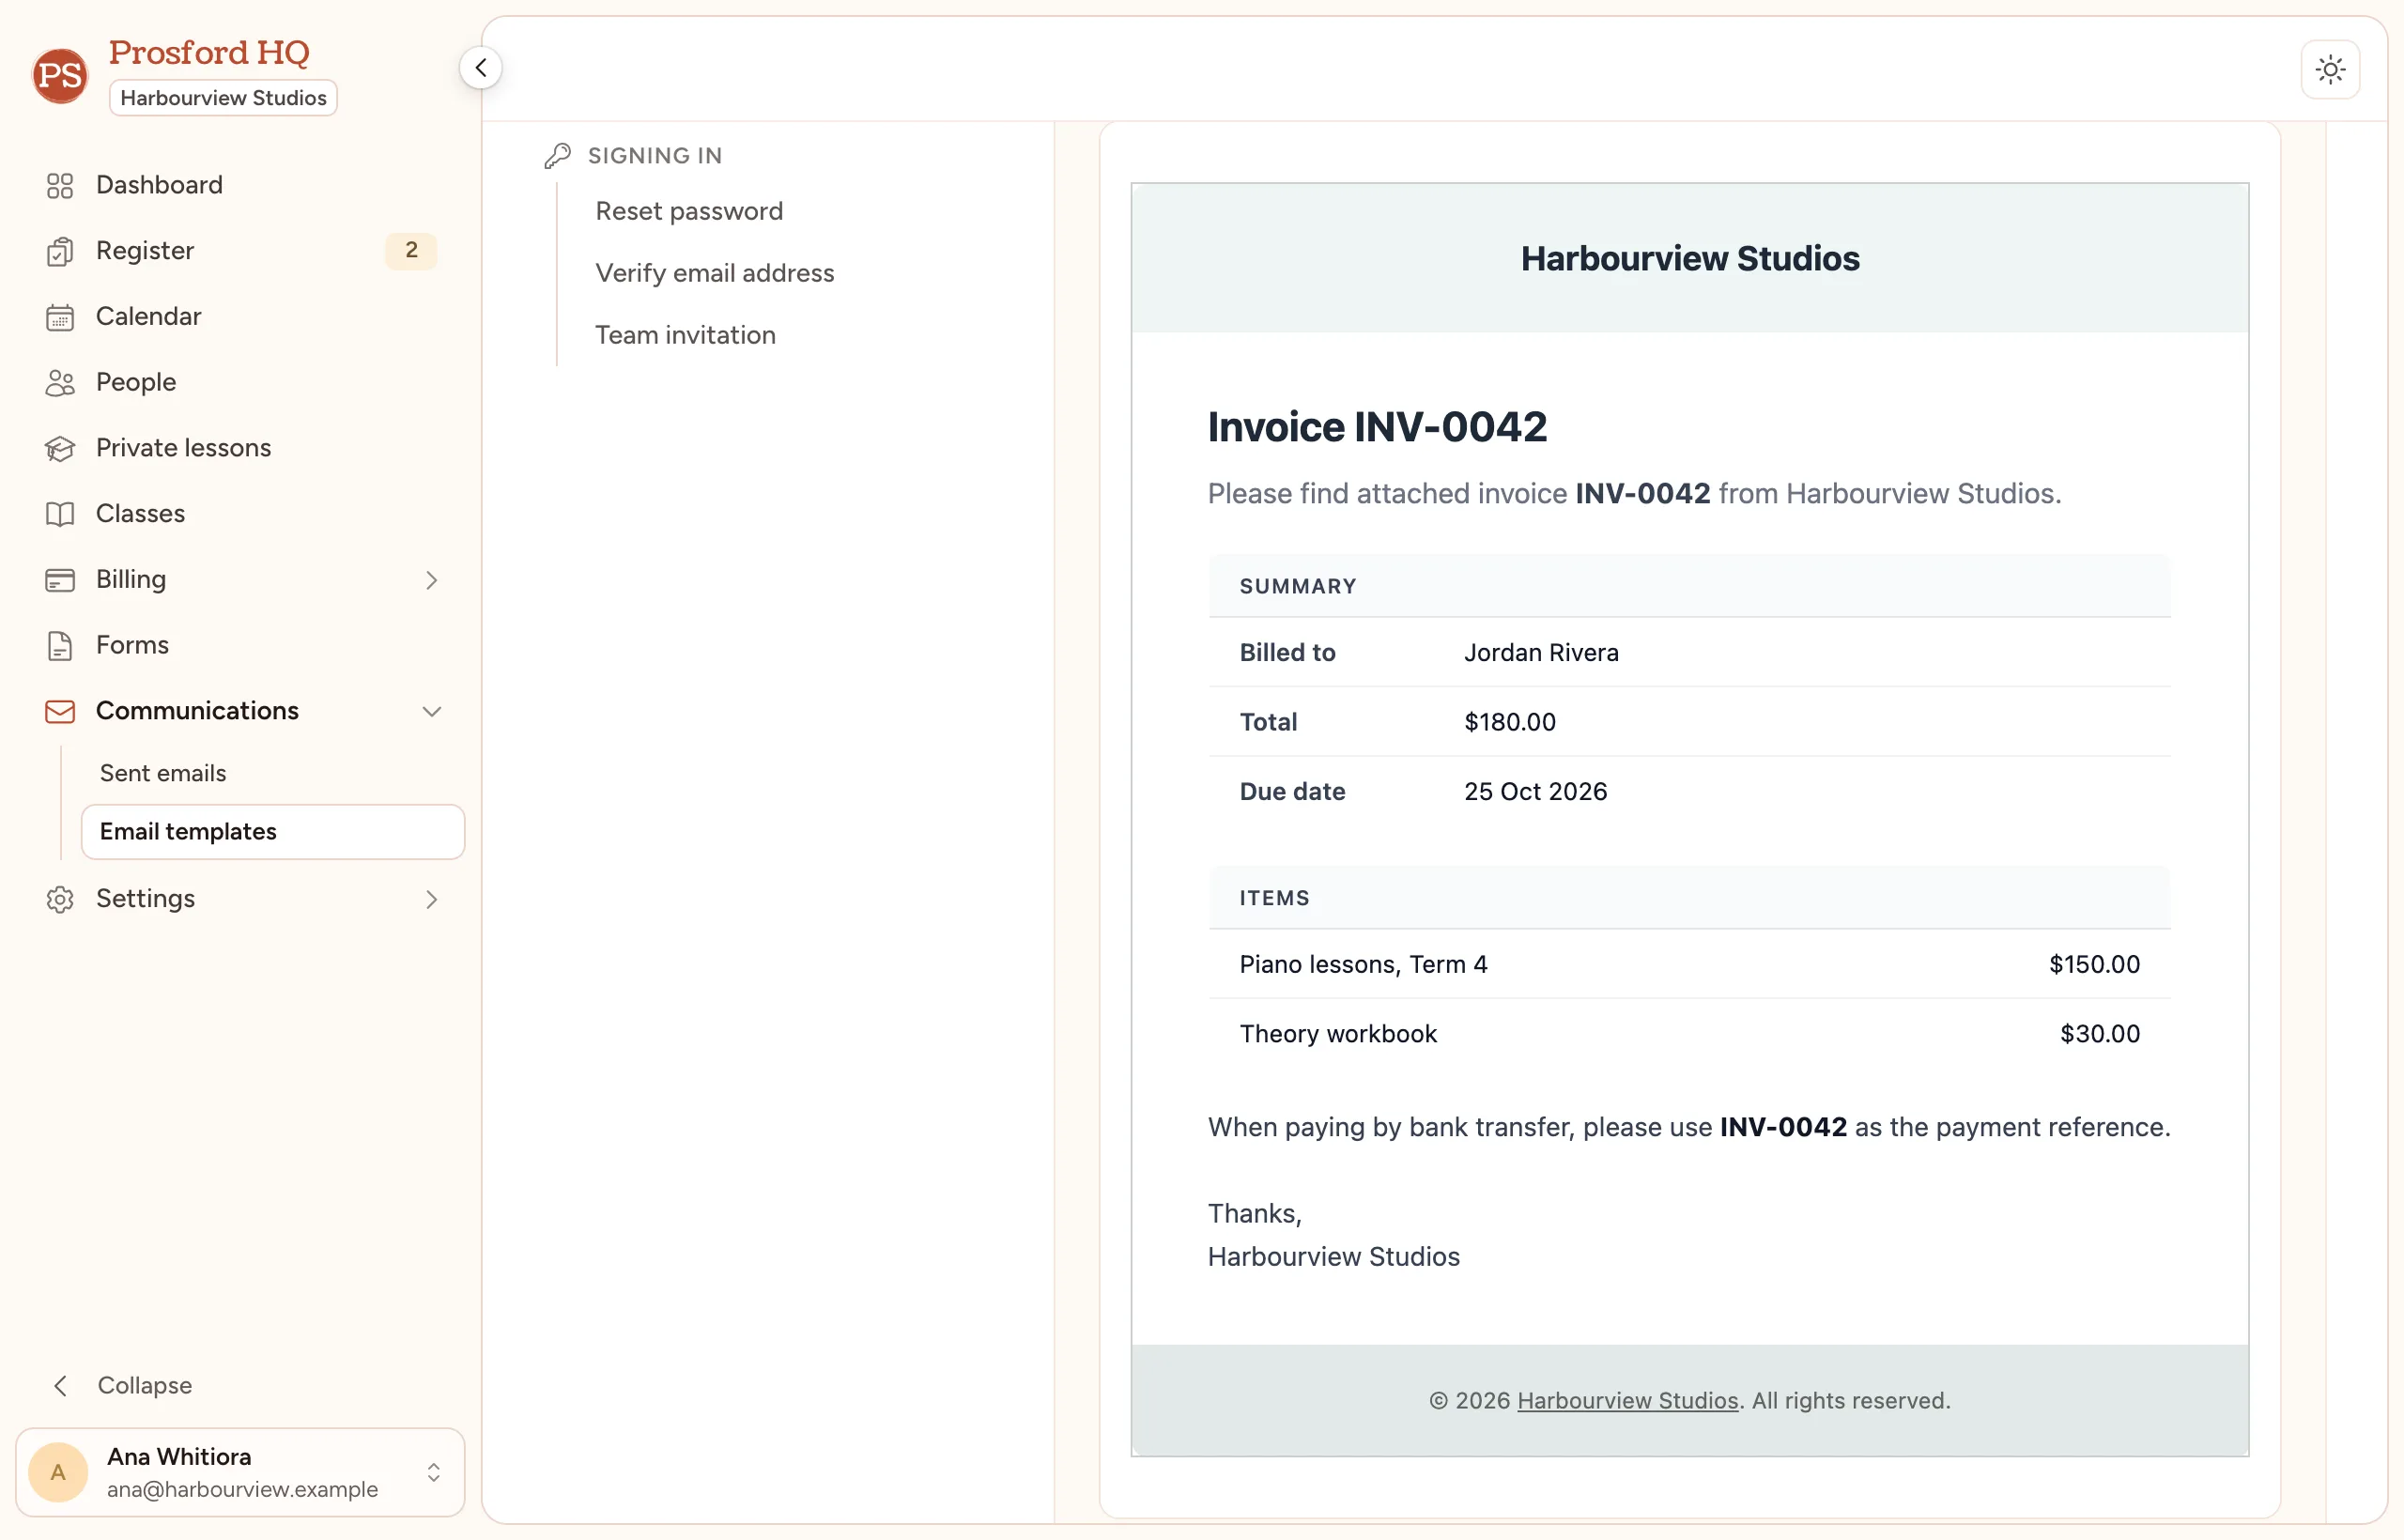Click the Invoice INV-0042 heading
Viewport: 2404px width, 1540px height.
(x=1377, y=427)
